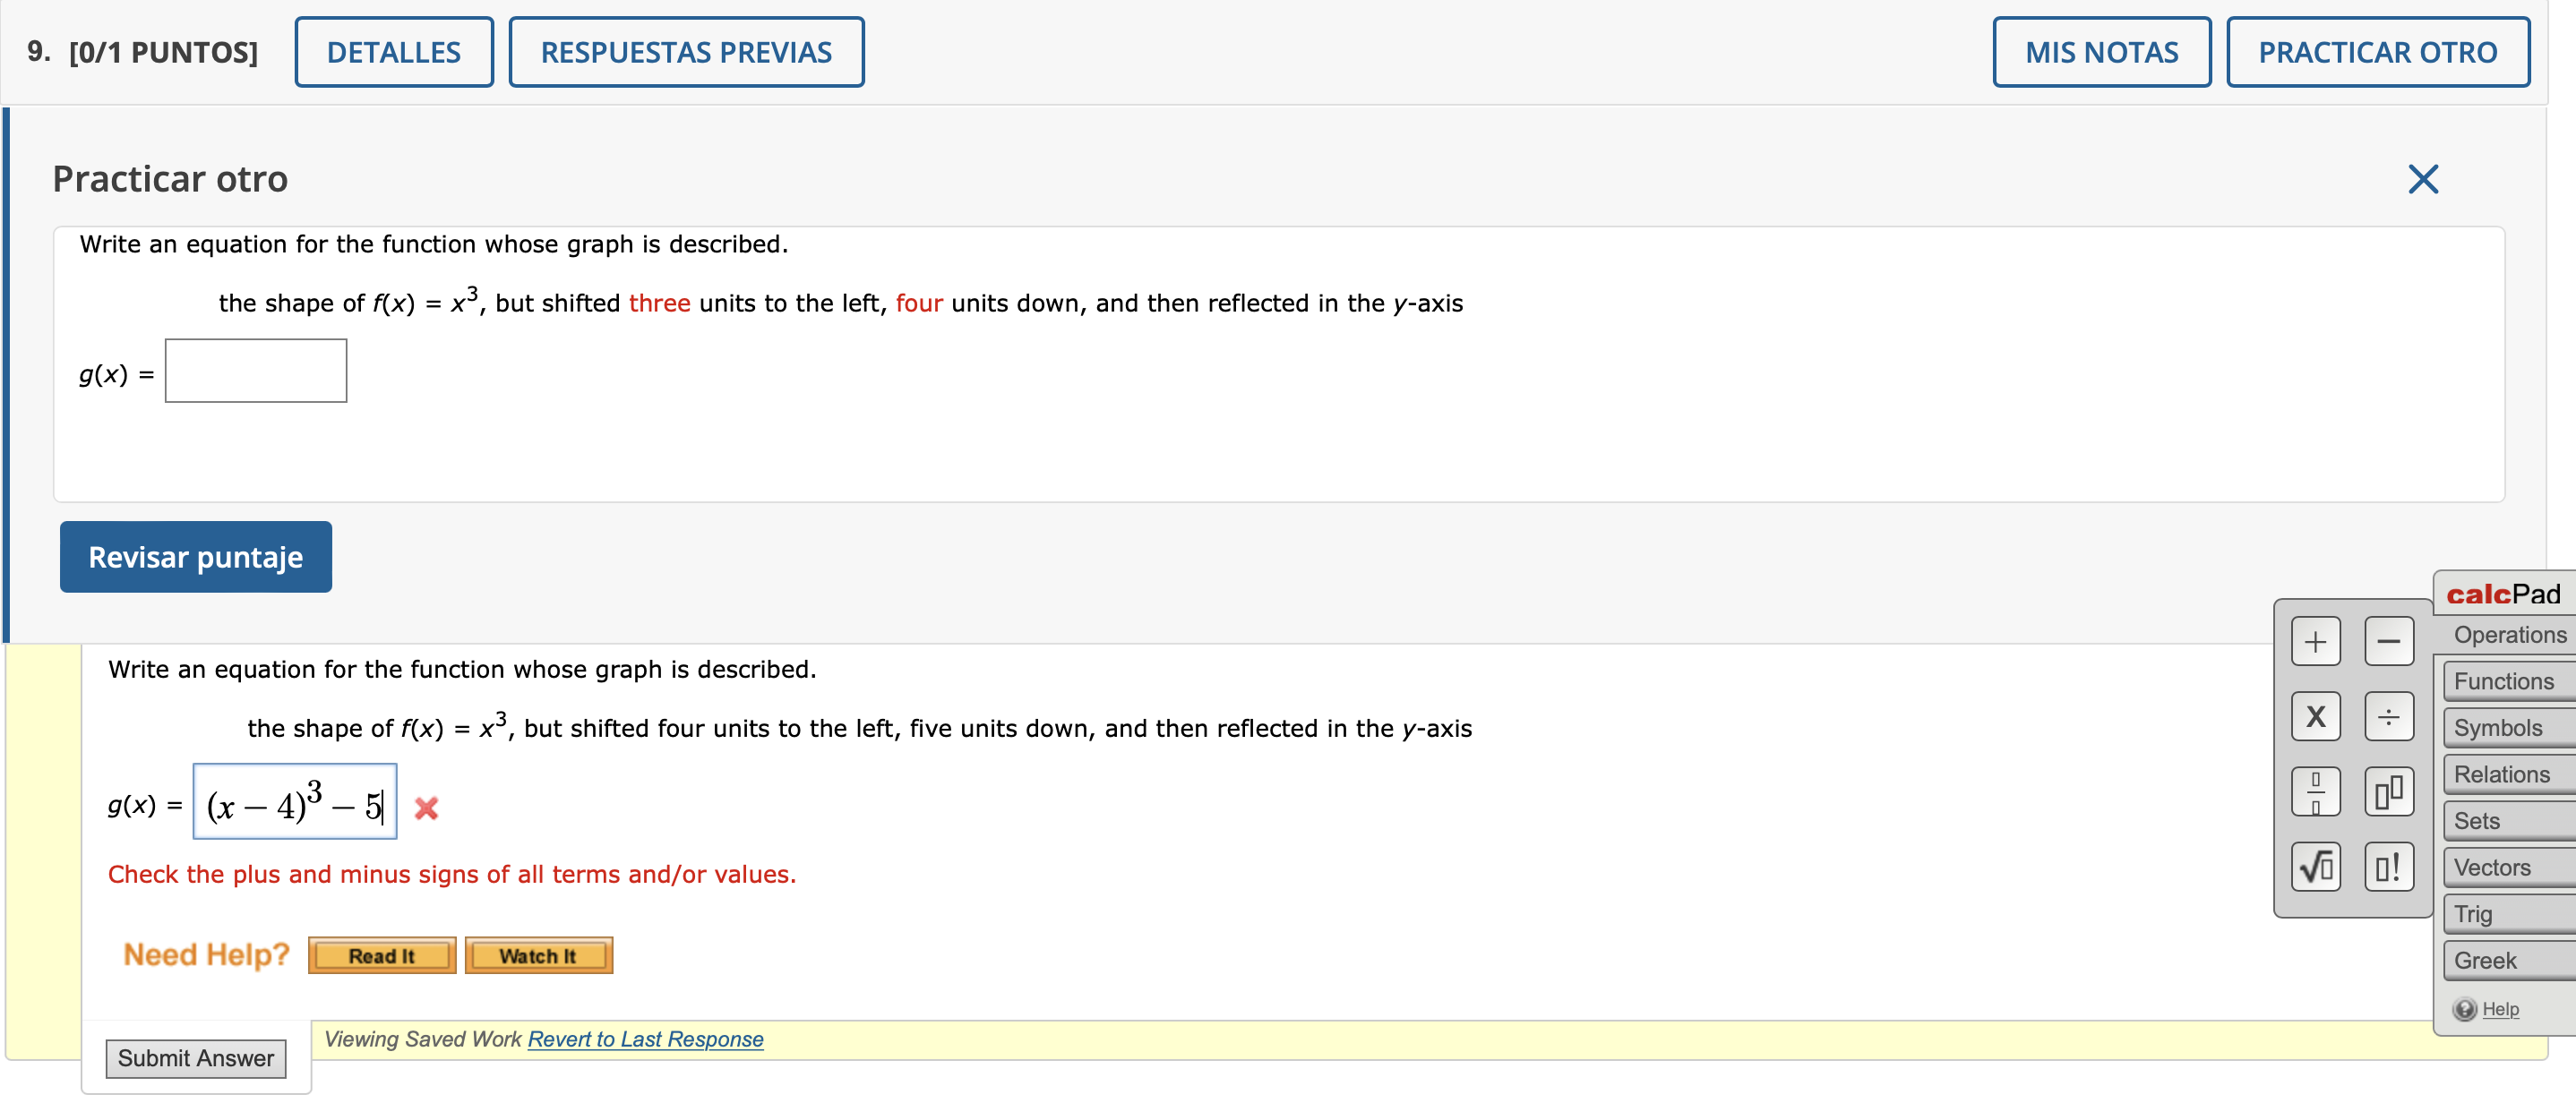This screenshot has width=2576, height=1103.
Task: Insert a factorial using calcPad
Action: coord(2390,866)
